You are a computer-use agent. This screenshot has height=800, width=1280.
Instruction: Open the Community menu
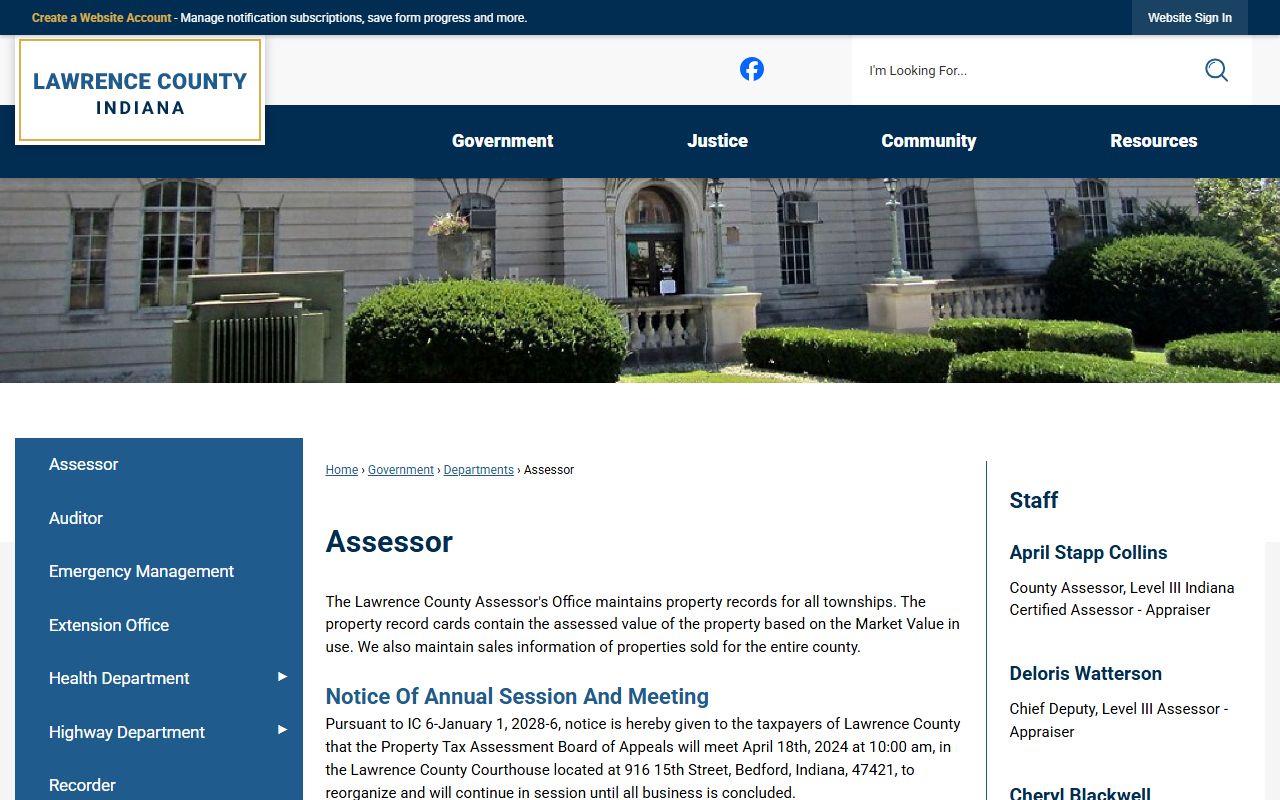(928, 141)
